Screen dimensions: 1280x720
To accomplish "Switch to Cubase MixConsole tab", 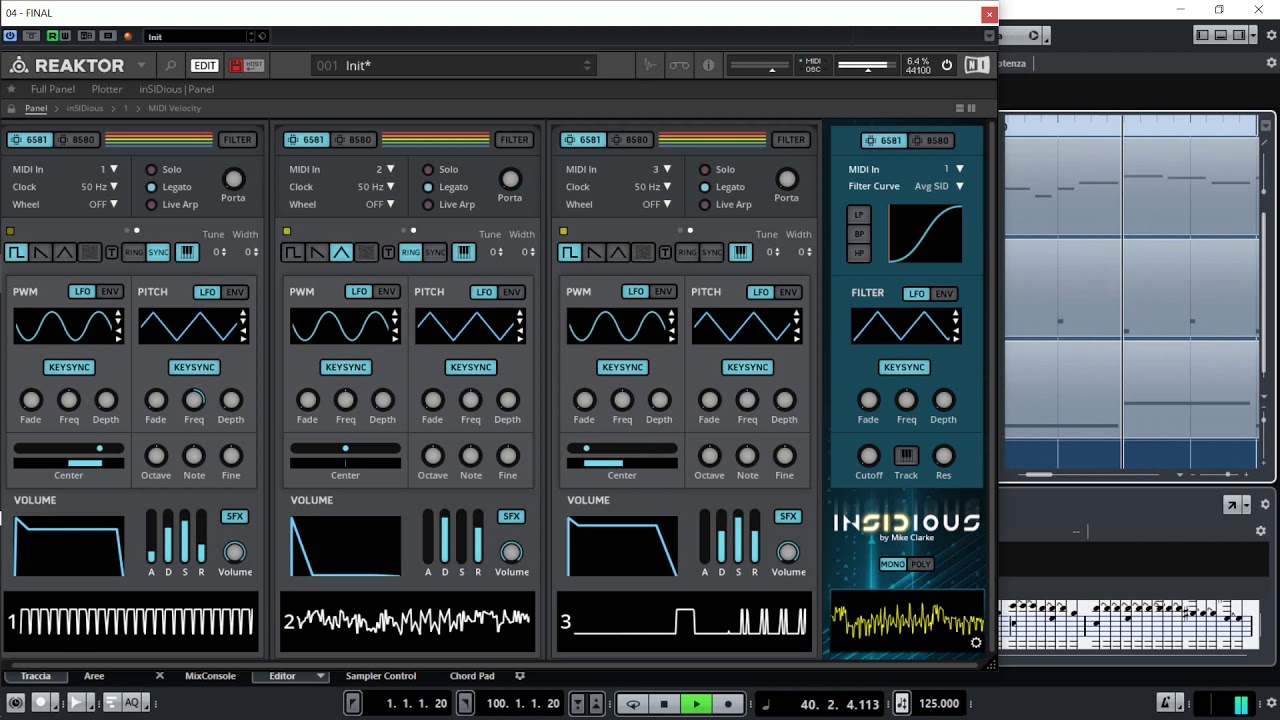I will [210, 676].
